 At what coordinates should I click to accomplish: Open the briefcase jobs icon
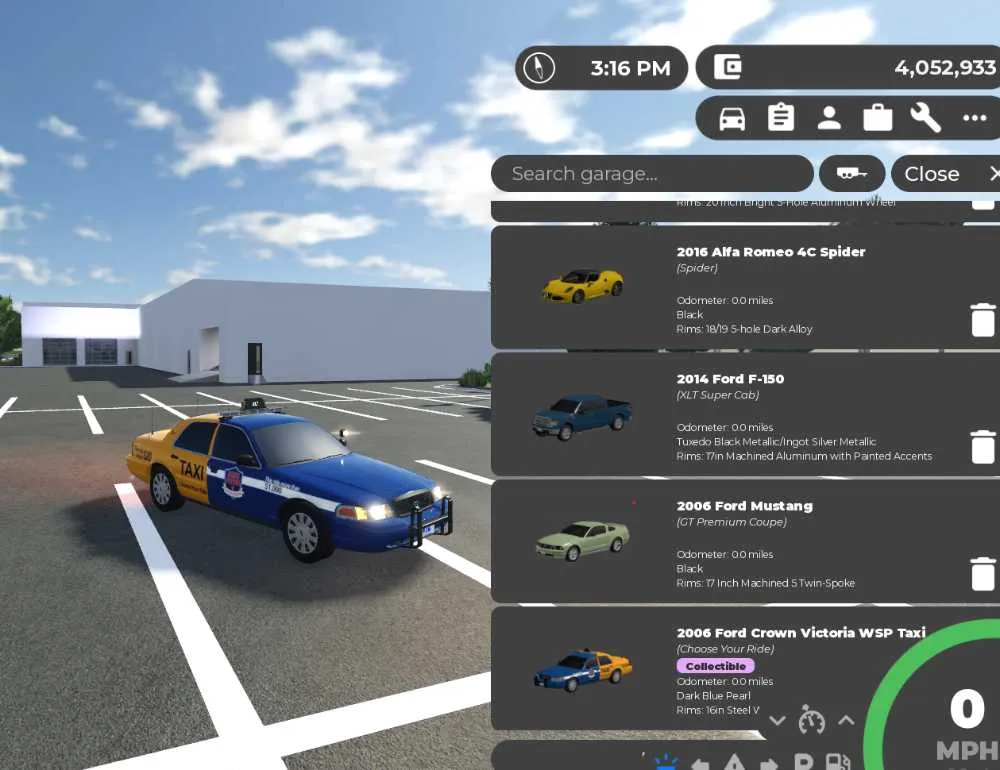878,118
